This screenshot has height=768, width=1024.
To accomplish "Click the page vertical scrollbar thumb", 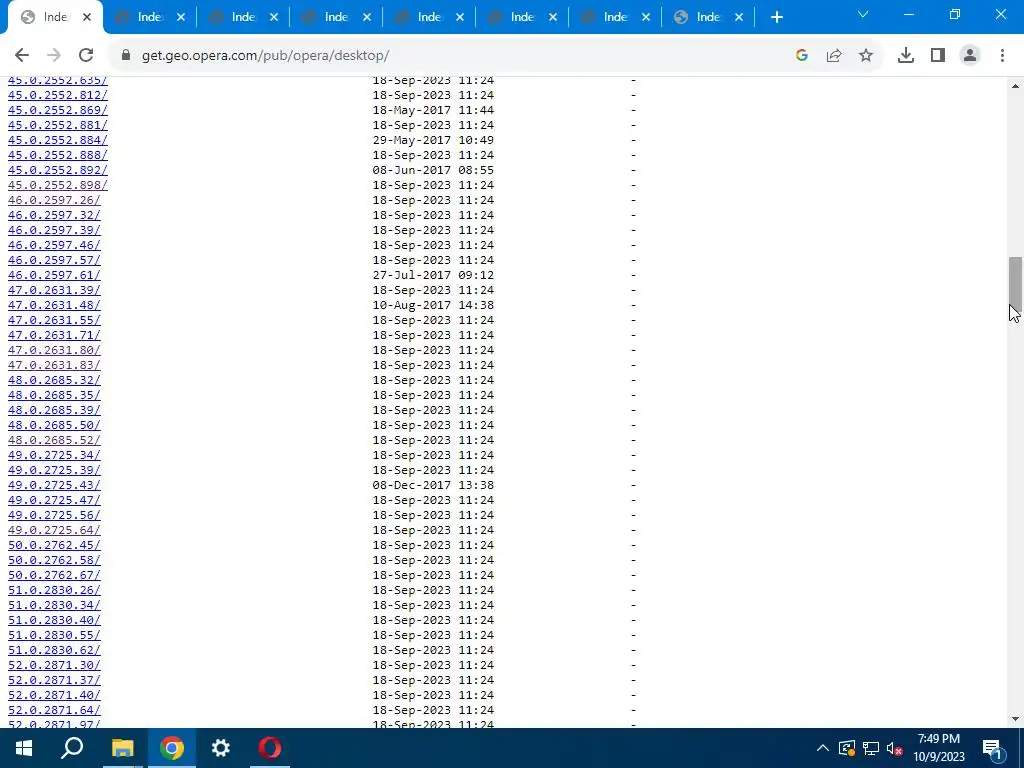I will pos(1015,286).
